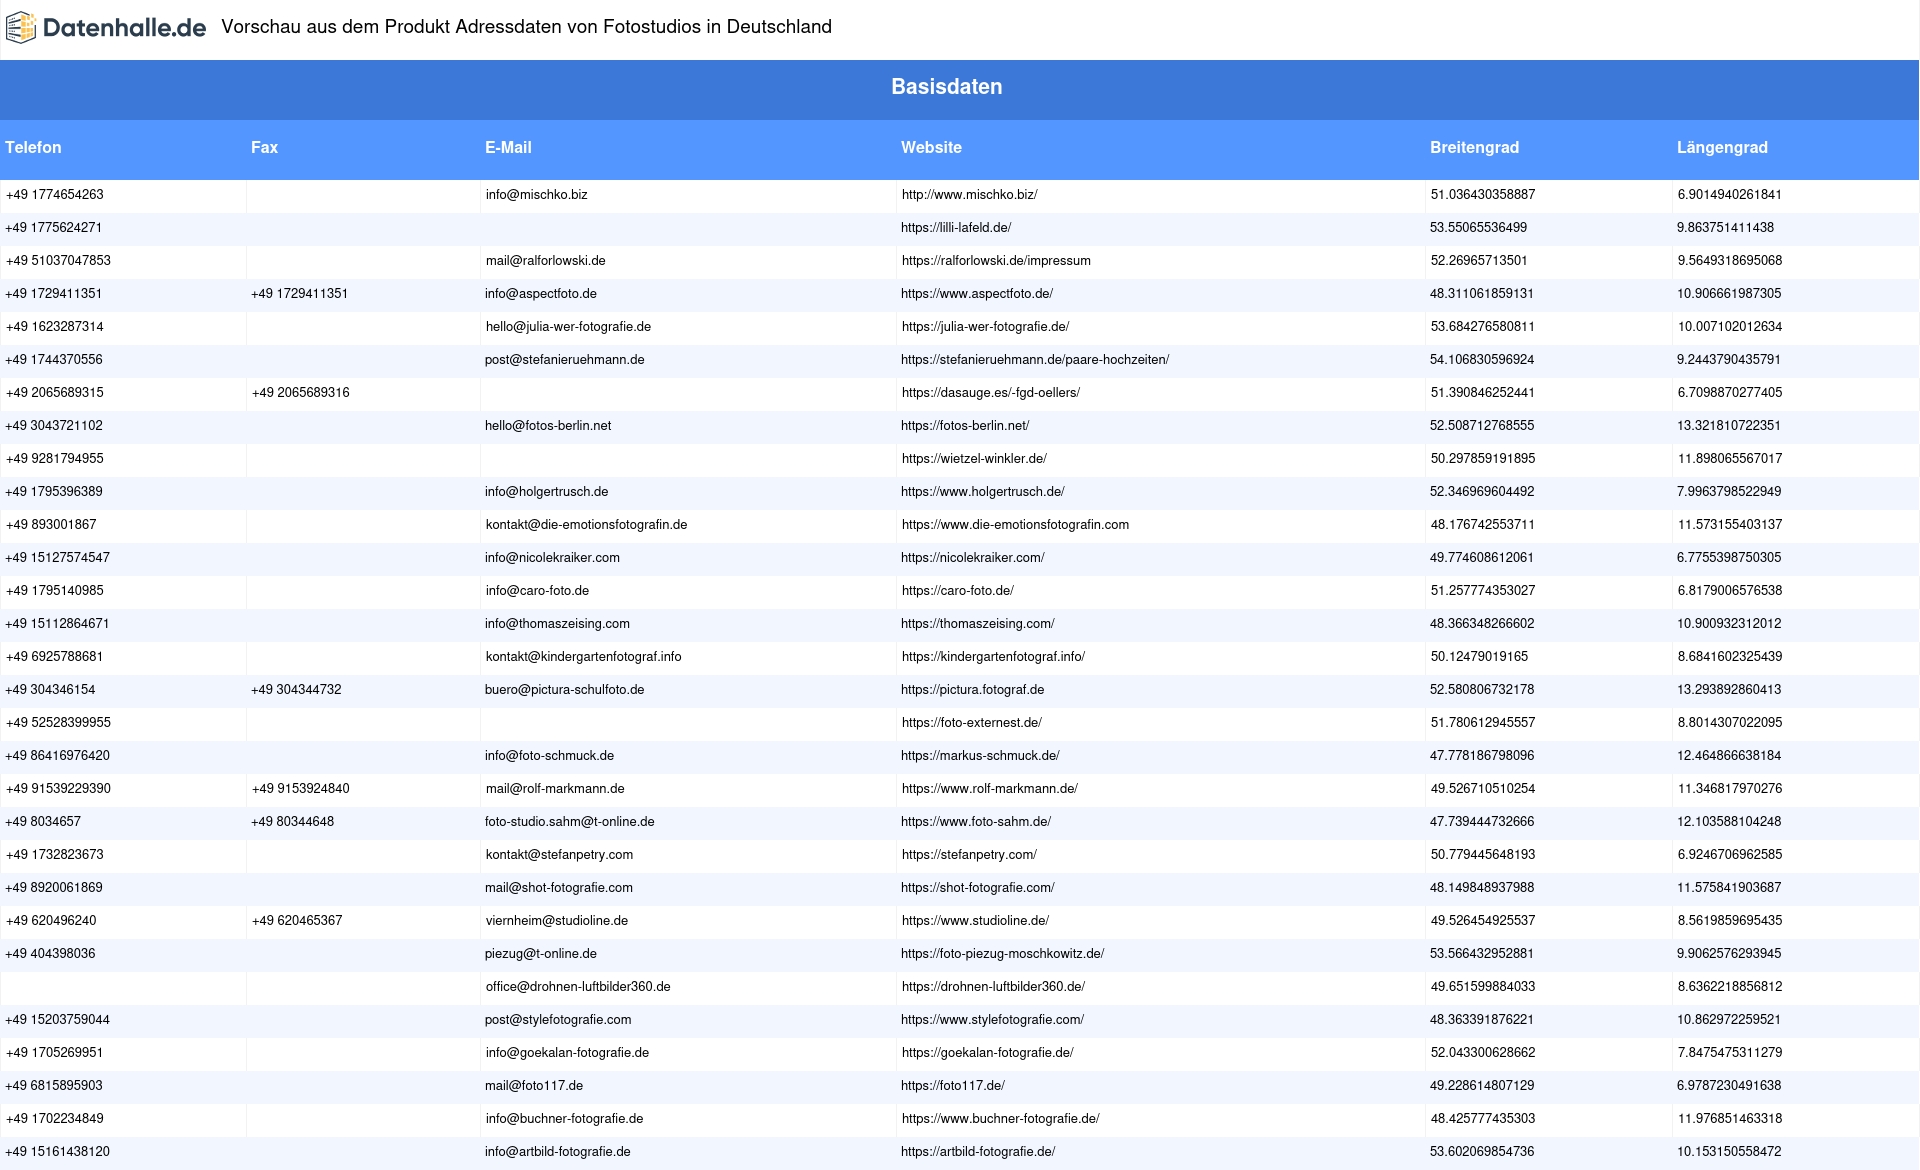Select email foto-studio.sahm@t-online.de
The image size is (1920, 1170).
point(570,822)
